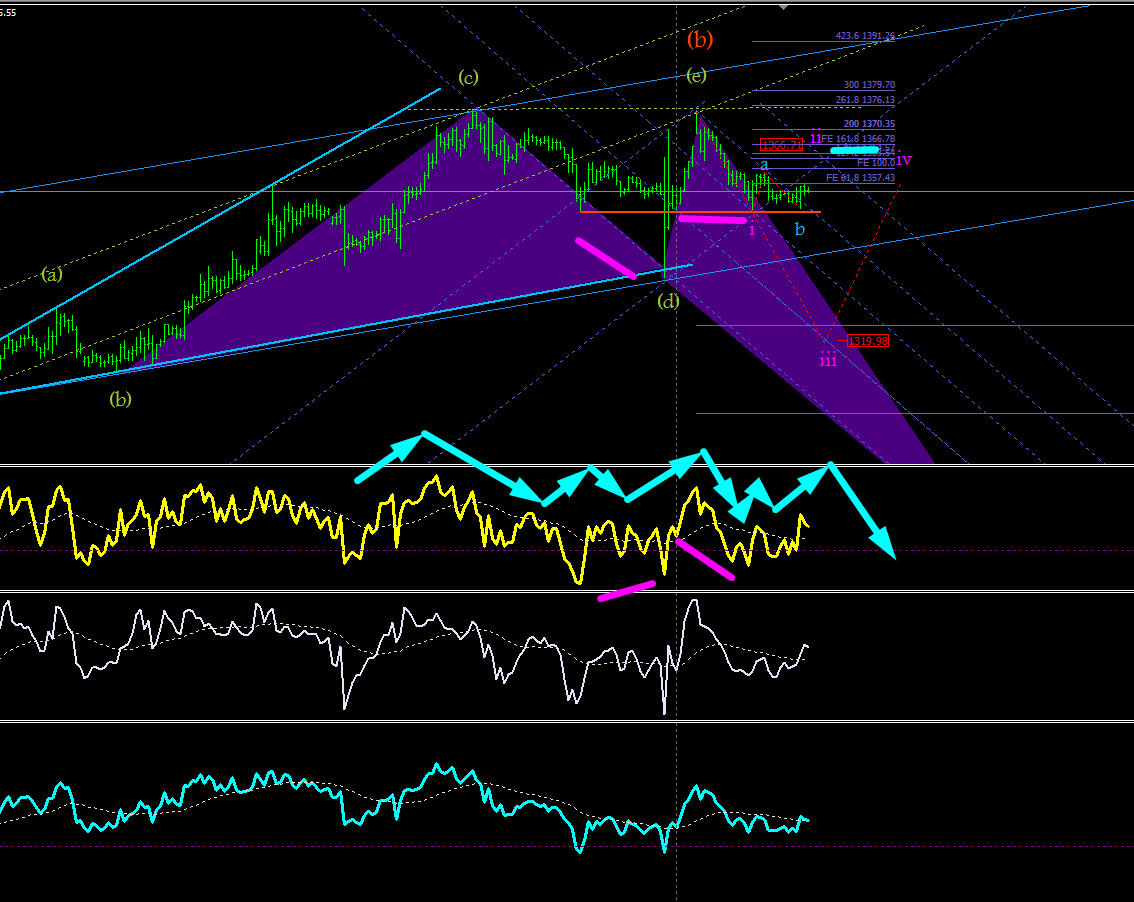Click the green (e) wave label
Viewport: 1134px width, 902px height.
(x=696, y=75)
